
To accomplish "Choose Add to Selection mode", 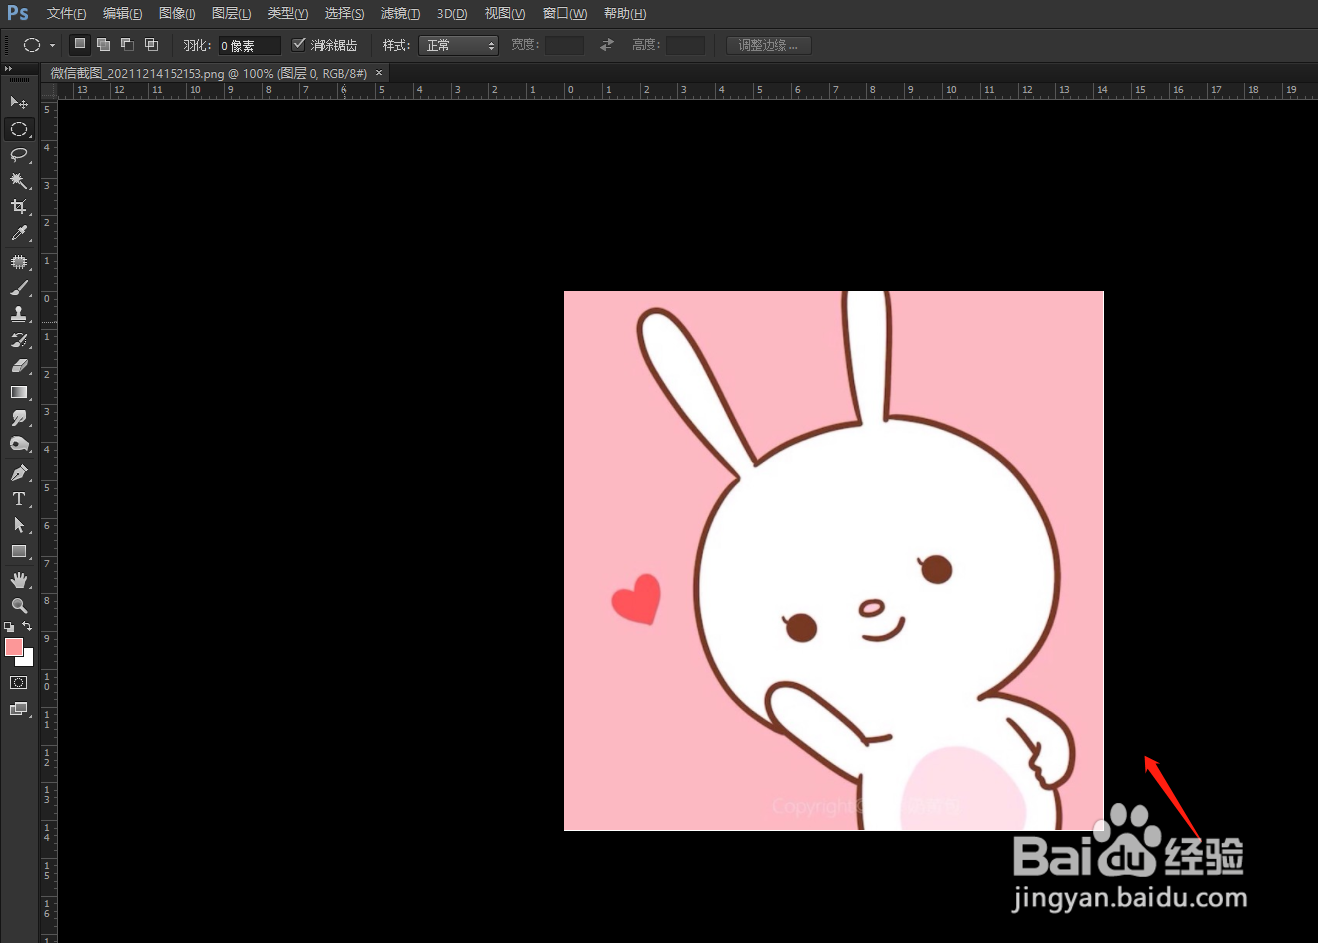I will pyautogui.click(x=103, y=44).
